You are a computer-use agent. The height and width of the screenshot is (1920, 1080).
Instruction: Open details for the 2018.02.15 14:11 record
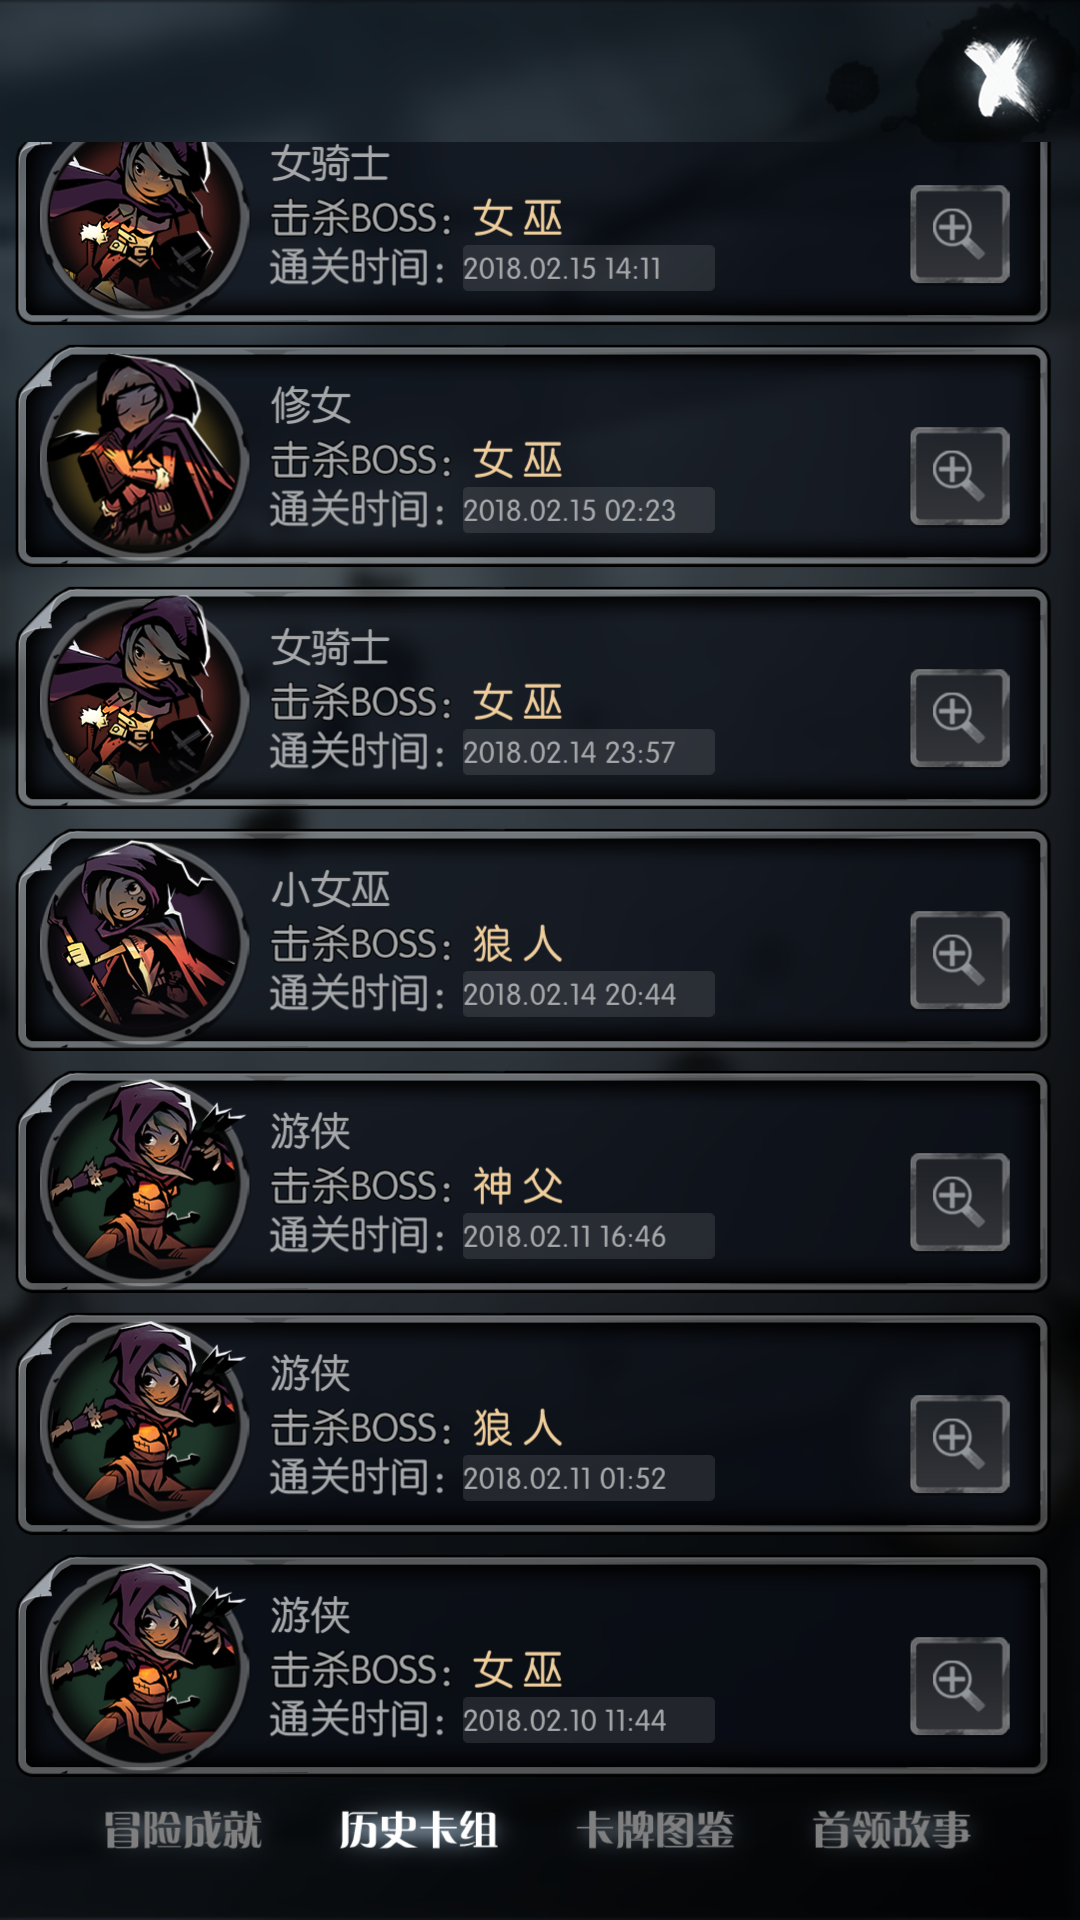point(959,234)
